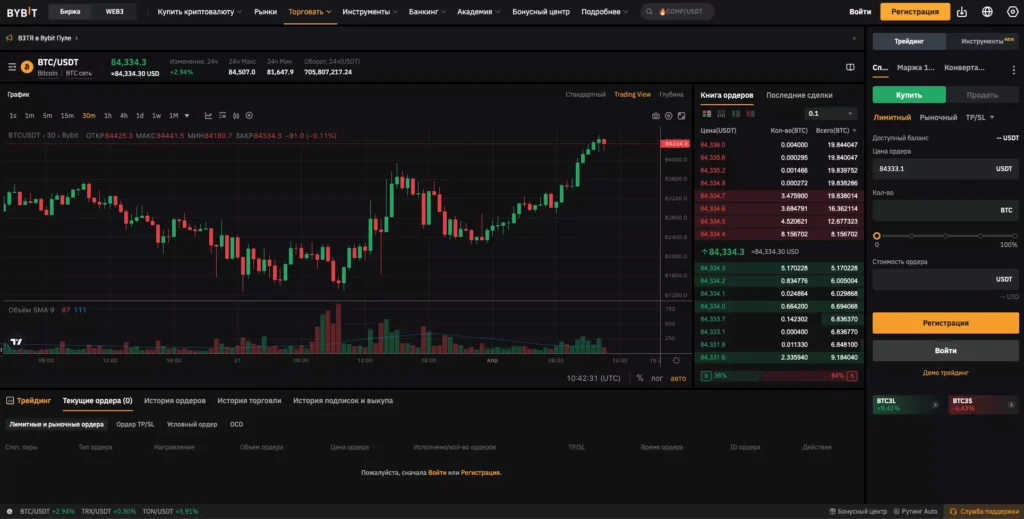The height and width of the screenshot is (519, 1024).
Task: Click the circled target icon in chart toolbar
Action: pyautogui.click(x=249, y=116)
